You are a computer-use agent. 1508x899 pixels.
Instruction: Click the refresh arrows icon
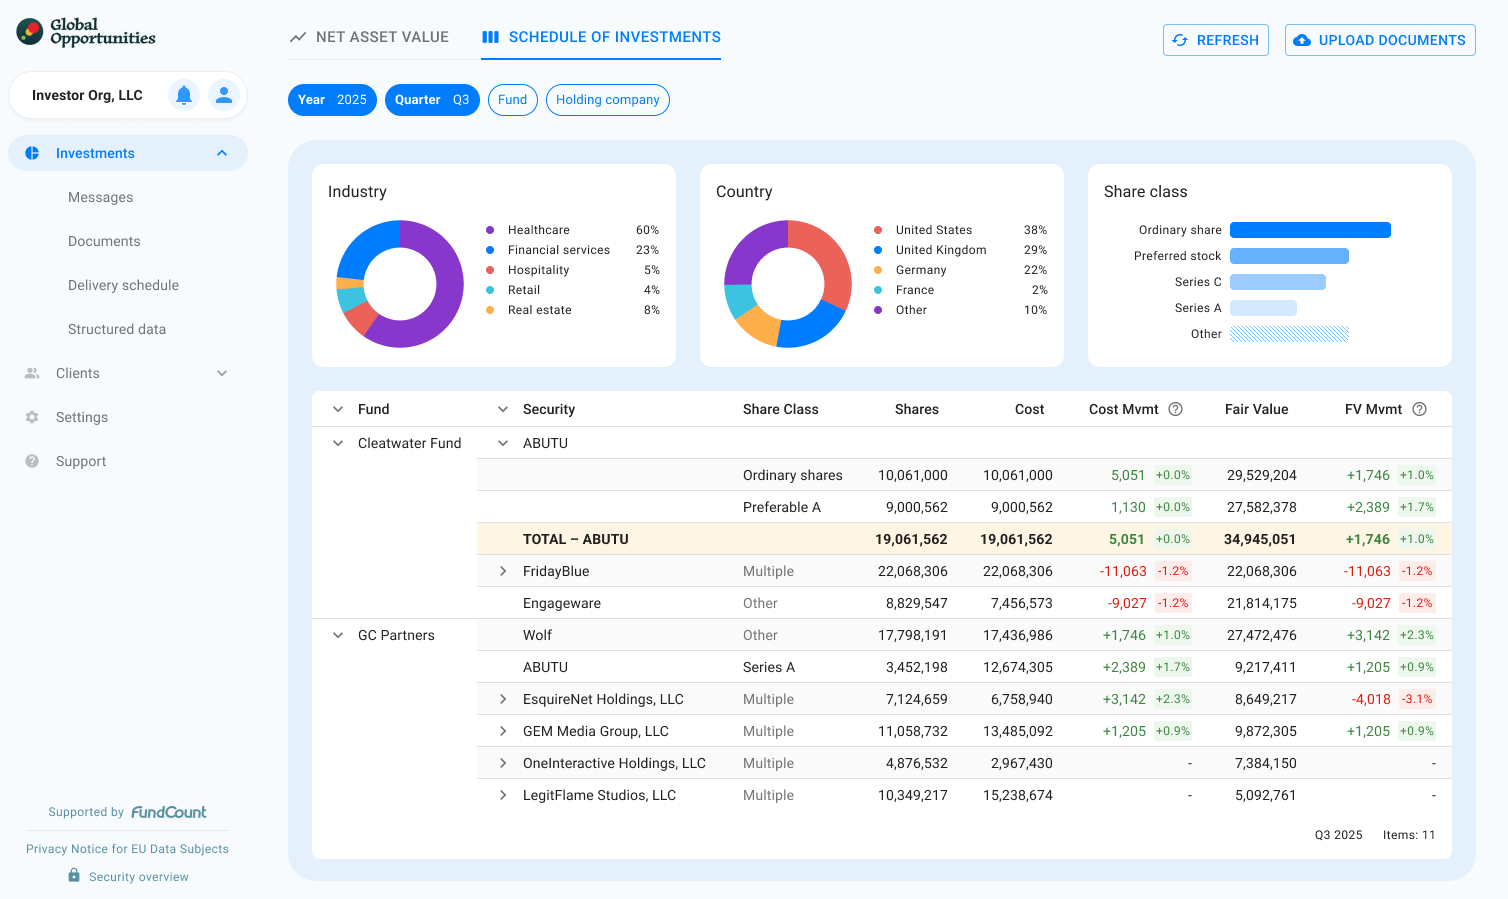1180,40
